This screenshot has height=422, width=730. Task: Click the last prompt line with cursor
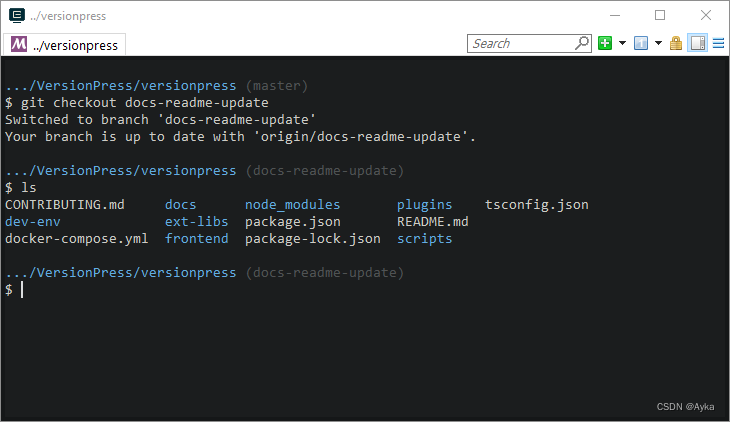point(14,289)
